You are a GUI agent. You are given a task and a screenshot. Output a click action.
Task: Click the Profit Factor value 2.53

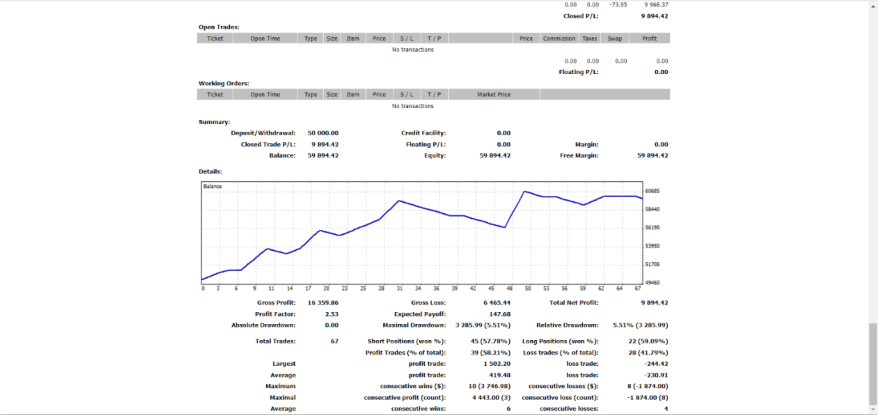(331, 313)
